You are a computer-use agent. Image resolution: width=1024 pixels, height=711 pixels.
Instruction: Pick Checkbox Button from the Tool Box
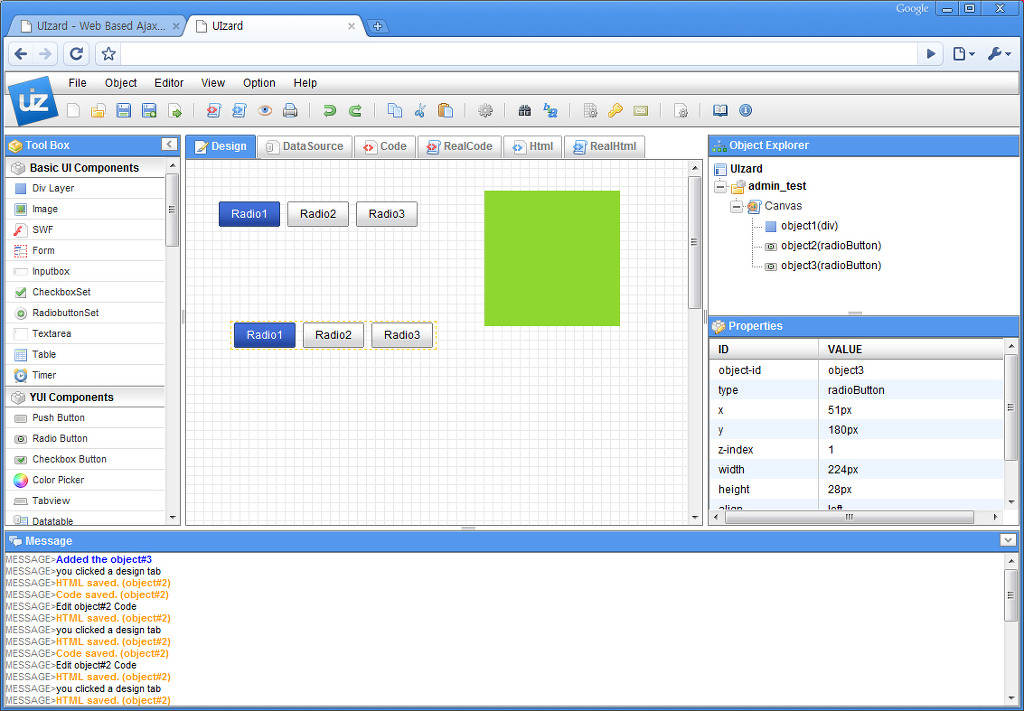tap(85, 460)
